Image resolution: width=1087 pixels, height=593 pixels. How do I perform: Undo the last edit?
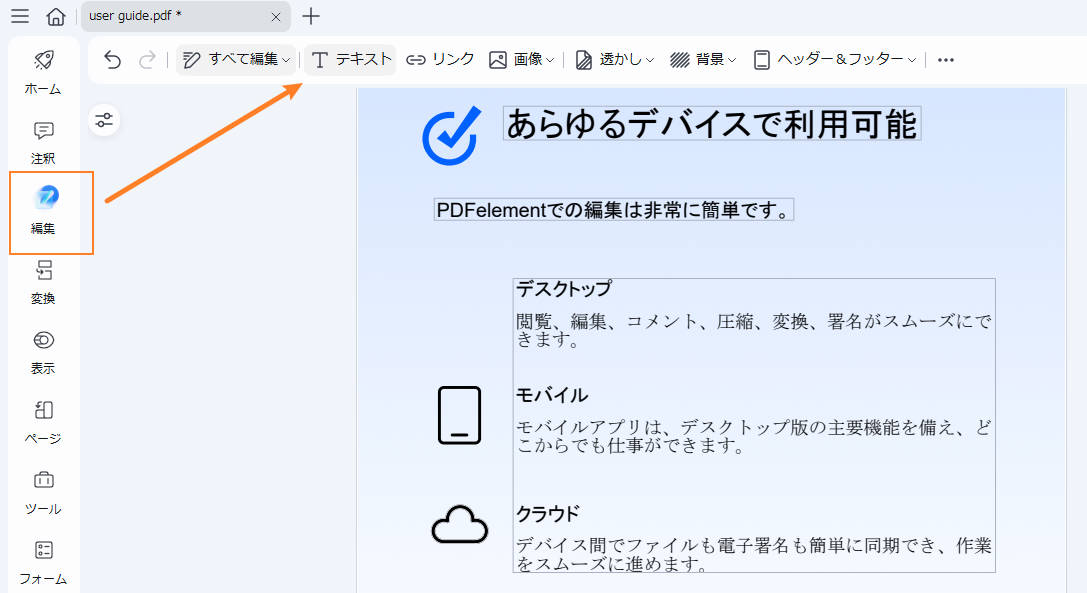[111, 60]
